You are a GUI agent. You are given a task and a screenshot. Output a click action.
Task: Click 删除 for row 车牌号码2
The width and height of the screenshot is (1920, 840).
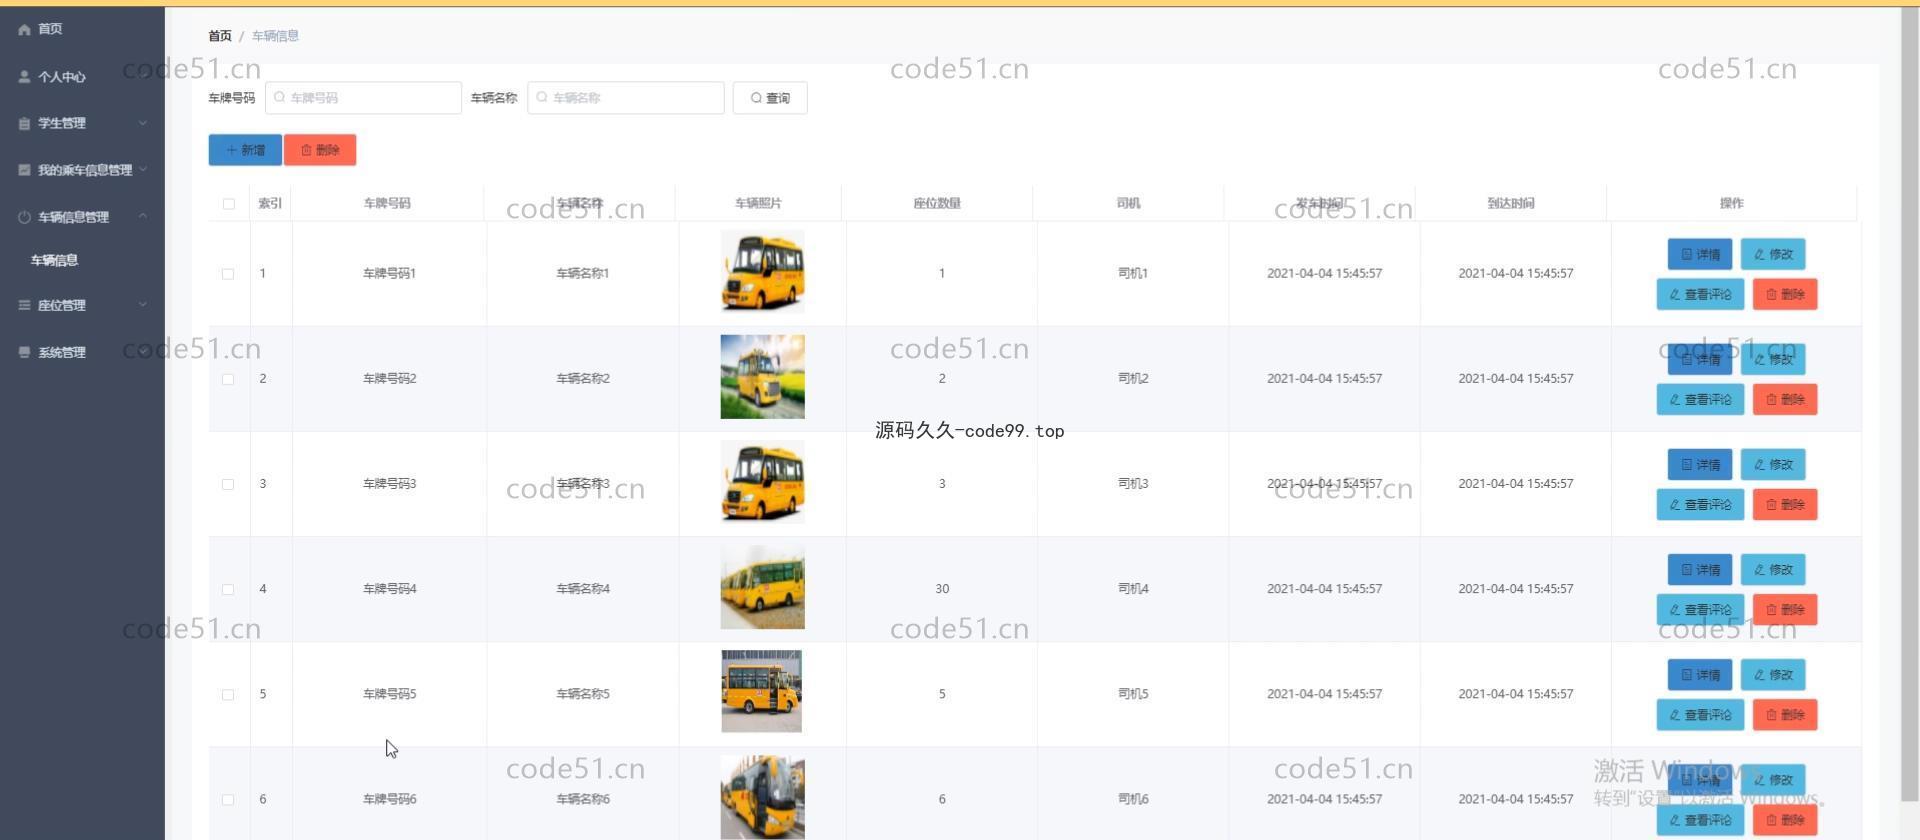pyautogui.click(x=1785, y=399)
